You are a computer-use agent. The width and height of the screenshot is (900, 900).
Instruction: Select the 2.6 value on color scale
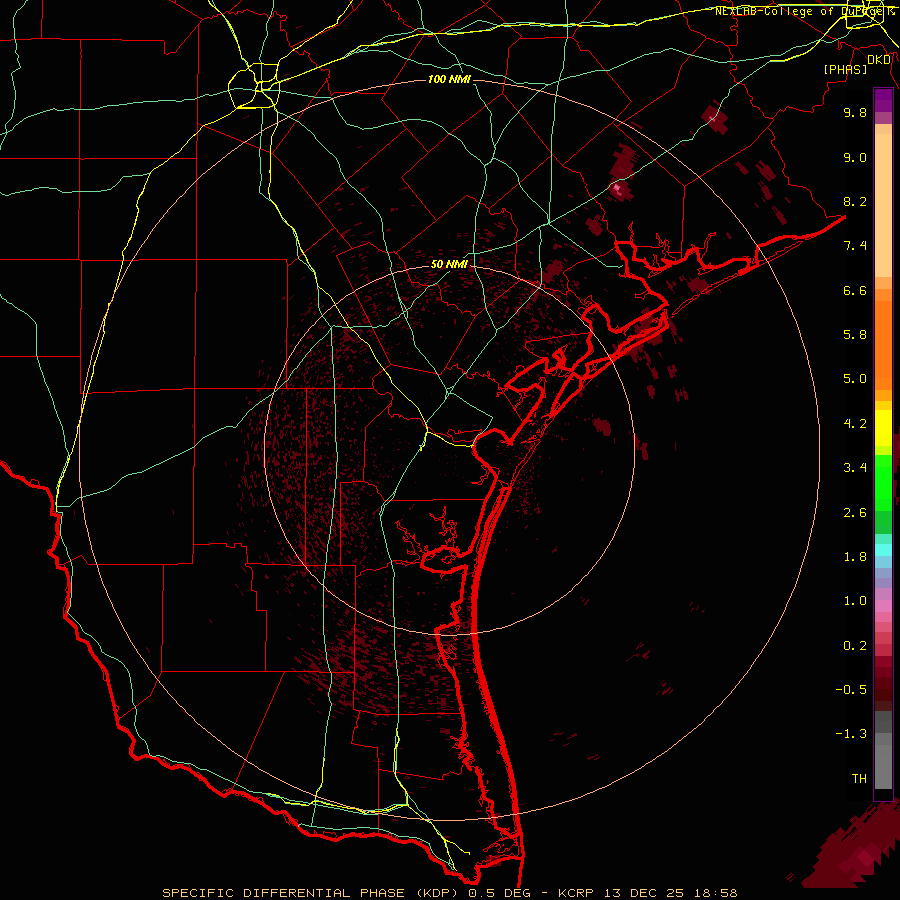[x=855, y=513]
